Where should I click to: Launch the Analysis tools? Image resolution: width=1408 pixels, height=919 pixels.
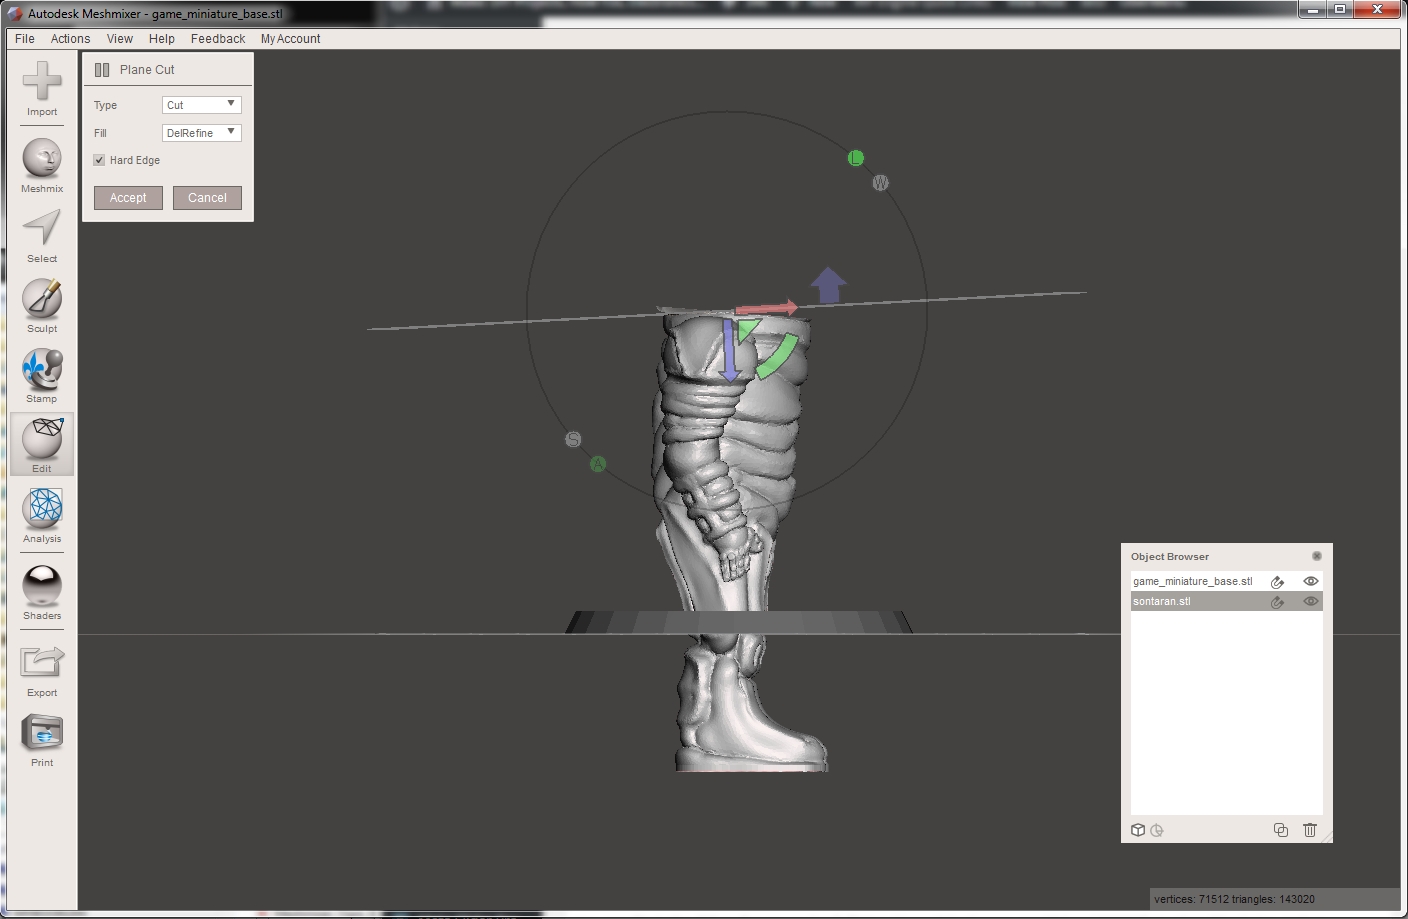[42, 508]
